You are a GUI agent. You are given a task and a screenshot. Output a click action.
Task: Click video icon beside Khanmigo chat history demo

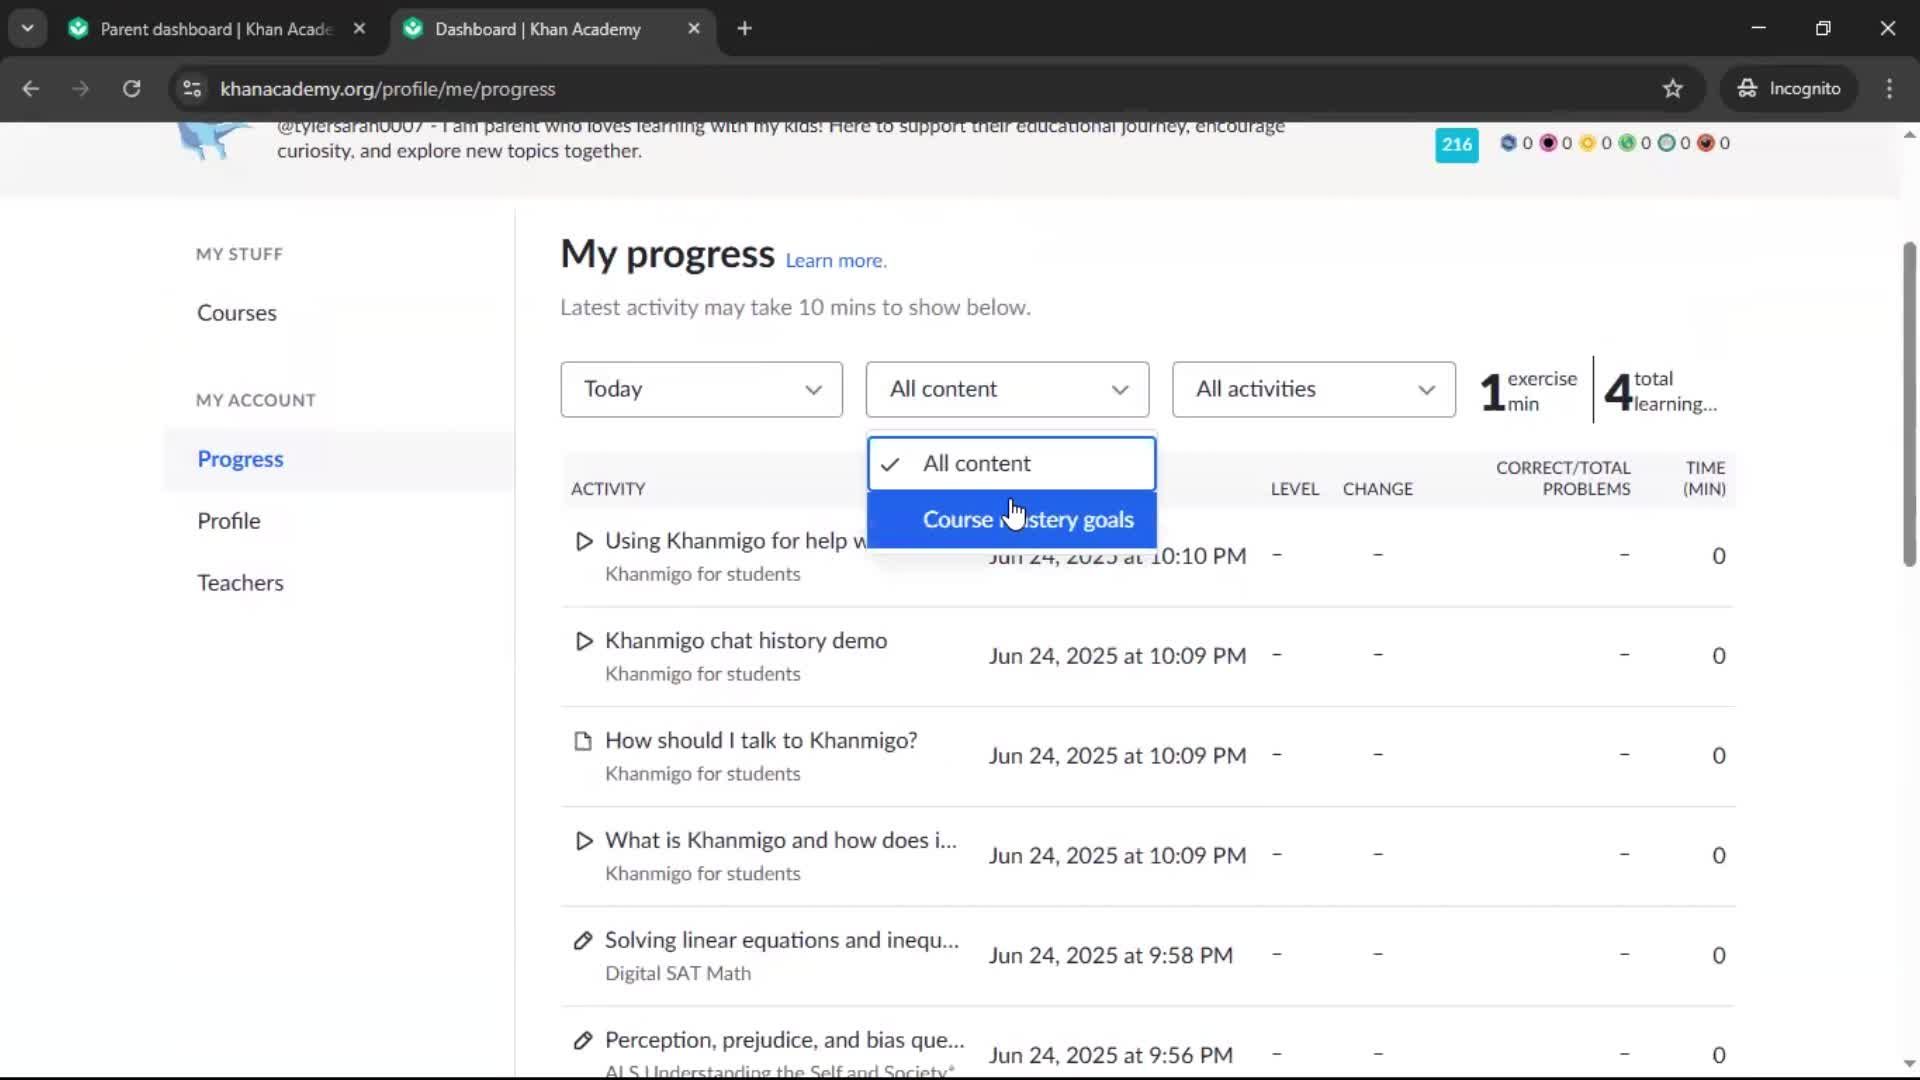coord(584,641)
